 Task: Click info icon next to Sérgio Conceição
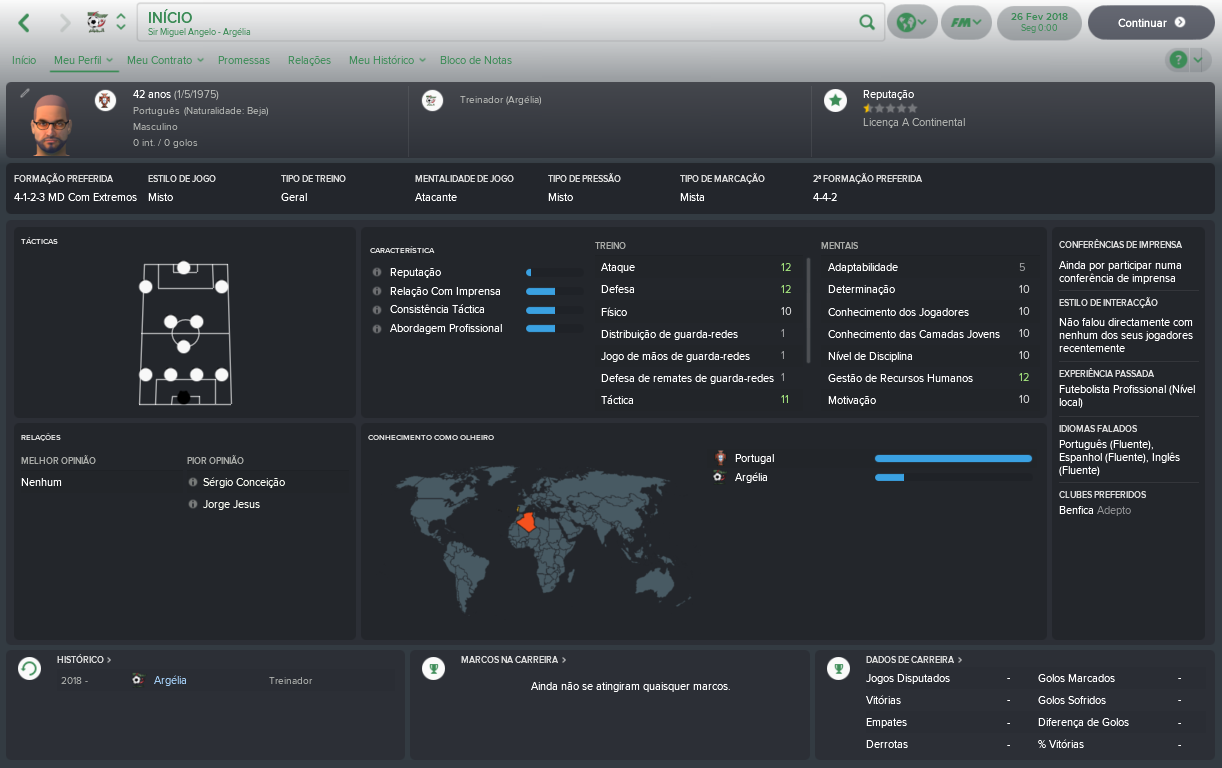tap(193, 482)
